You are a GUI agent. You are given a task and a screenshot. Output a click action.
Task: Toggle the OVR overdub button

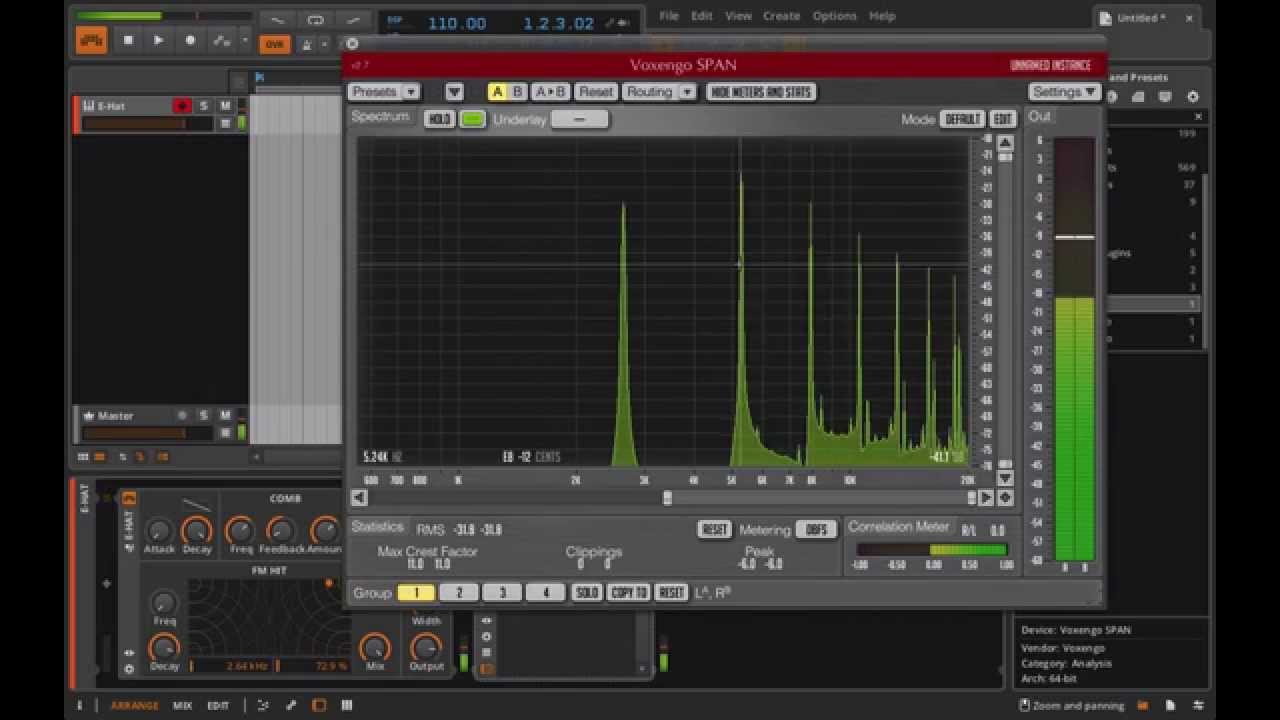(x=273, y=44)
